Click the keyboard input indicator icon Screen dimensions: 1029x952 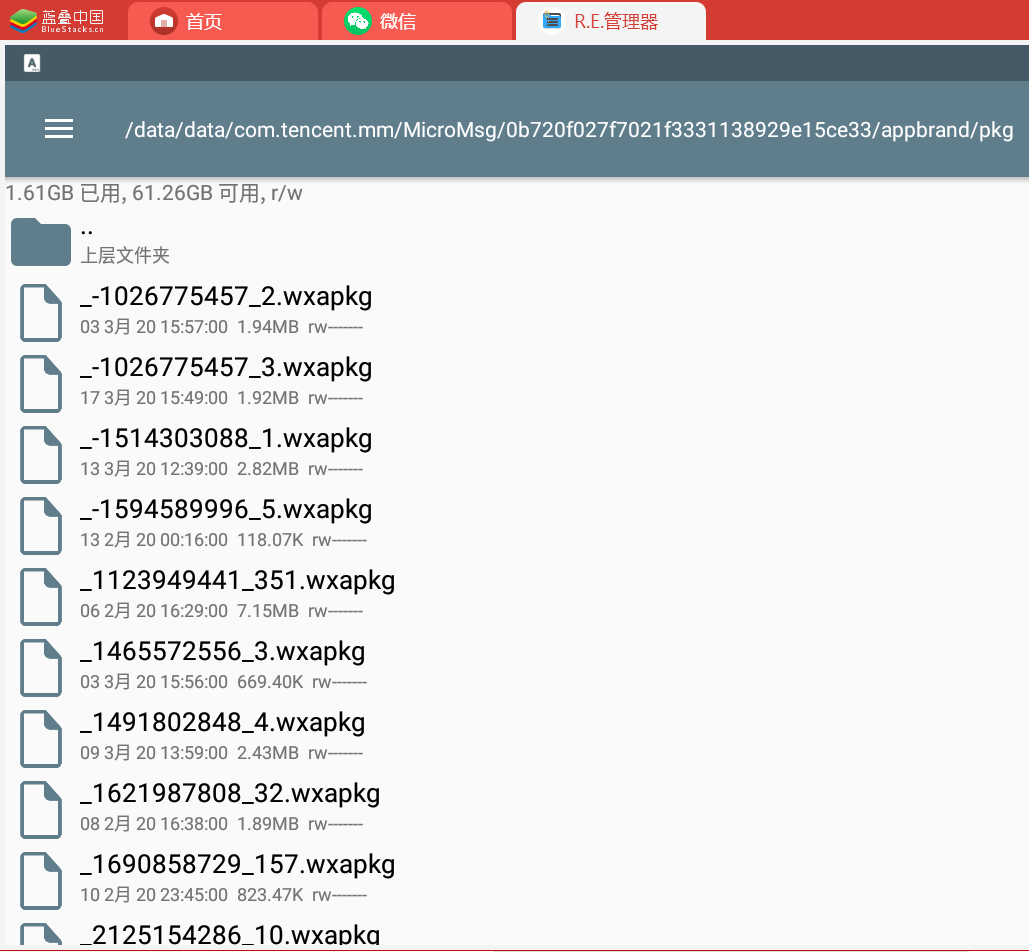coord(32,63)
